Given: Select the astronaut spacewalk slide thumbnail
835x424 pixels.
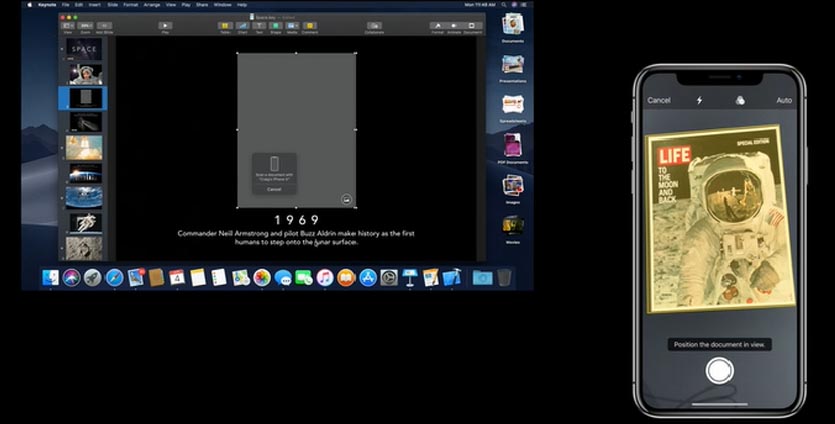Looking at the screenshot, I should point(85,223).
